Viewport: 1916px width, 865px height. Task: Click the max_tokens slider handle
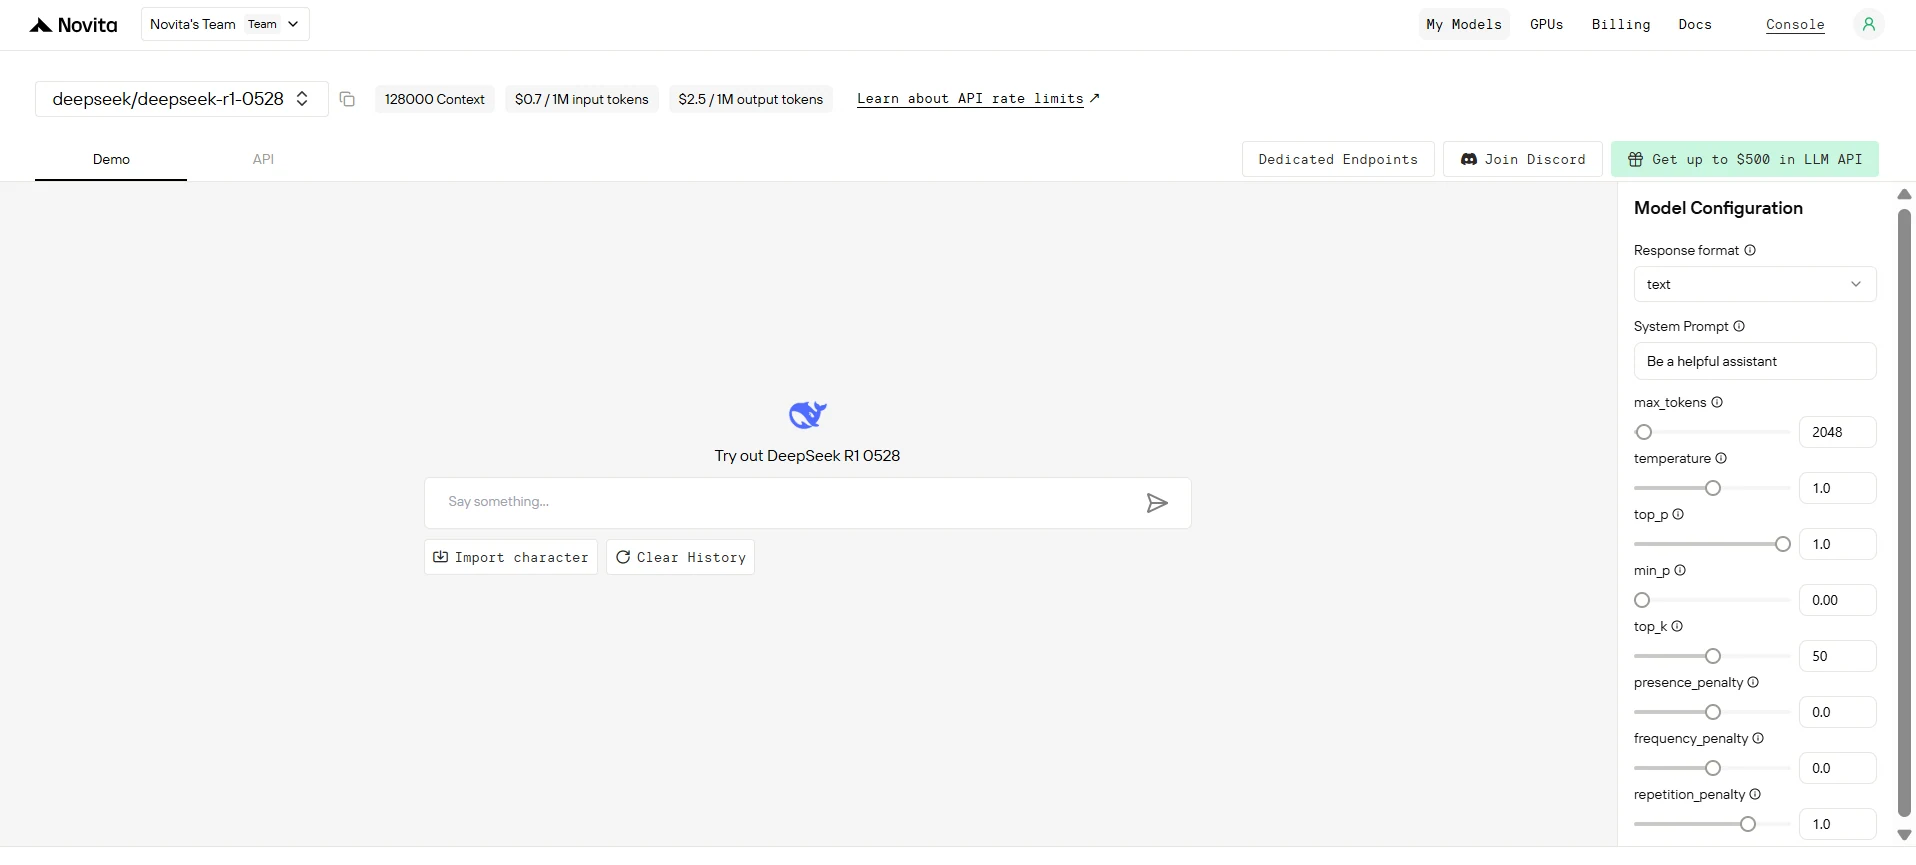point(1644,432)
